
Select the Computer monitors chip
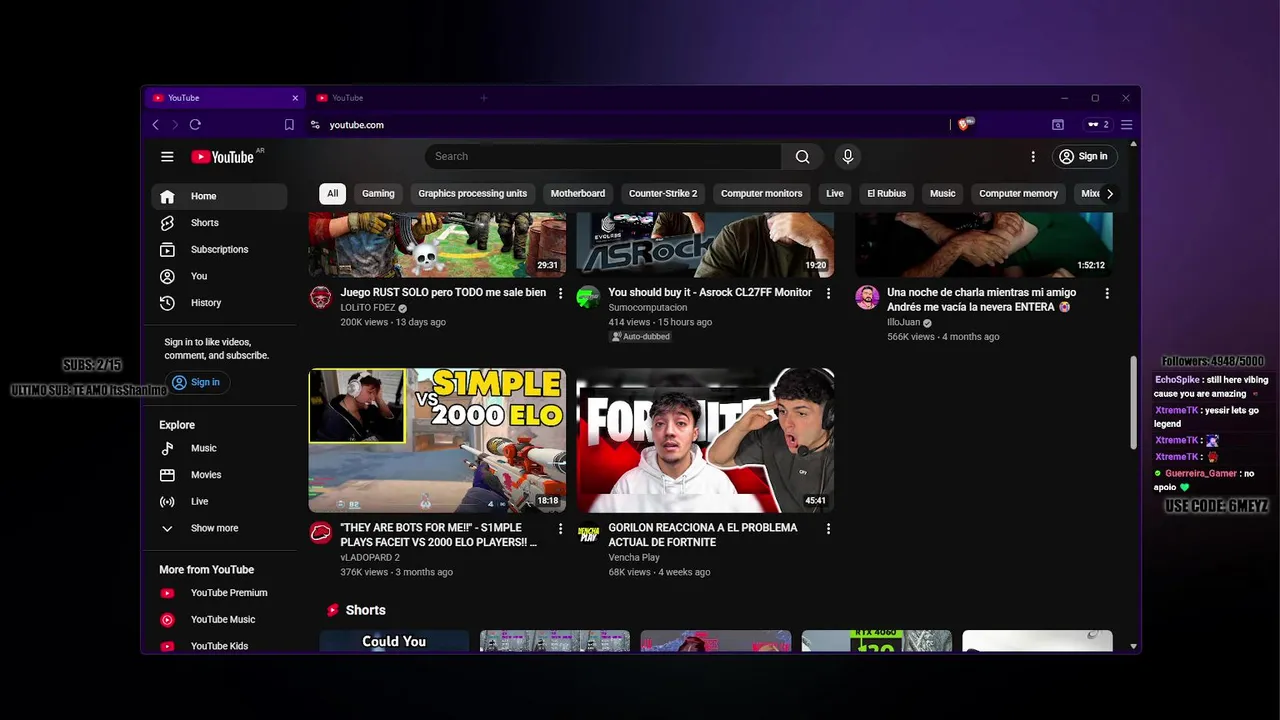point(762,194)
